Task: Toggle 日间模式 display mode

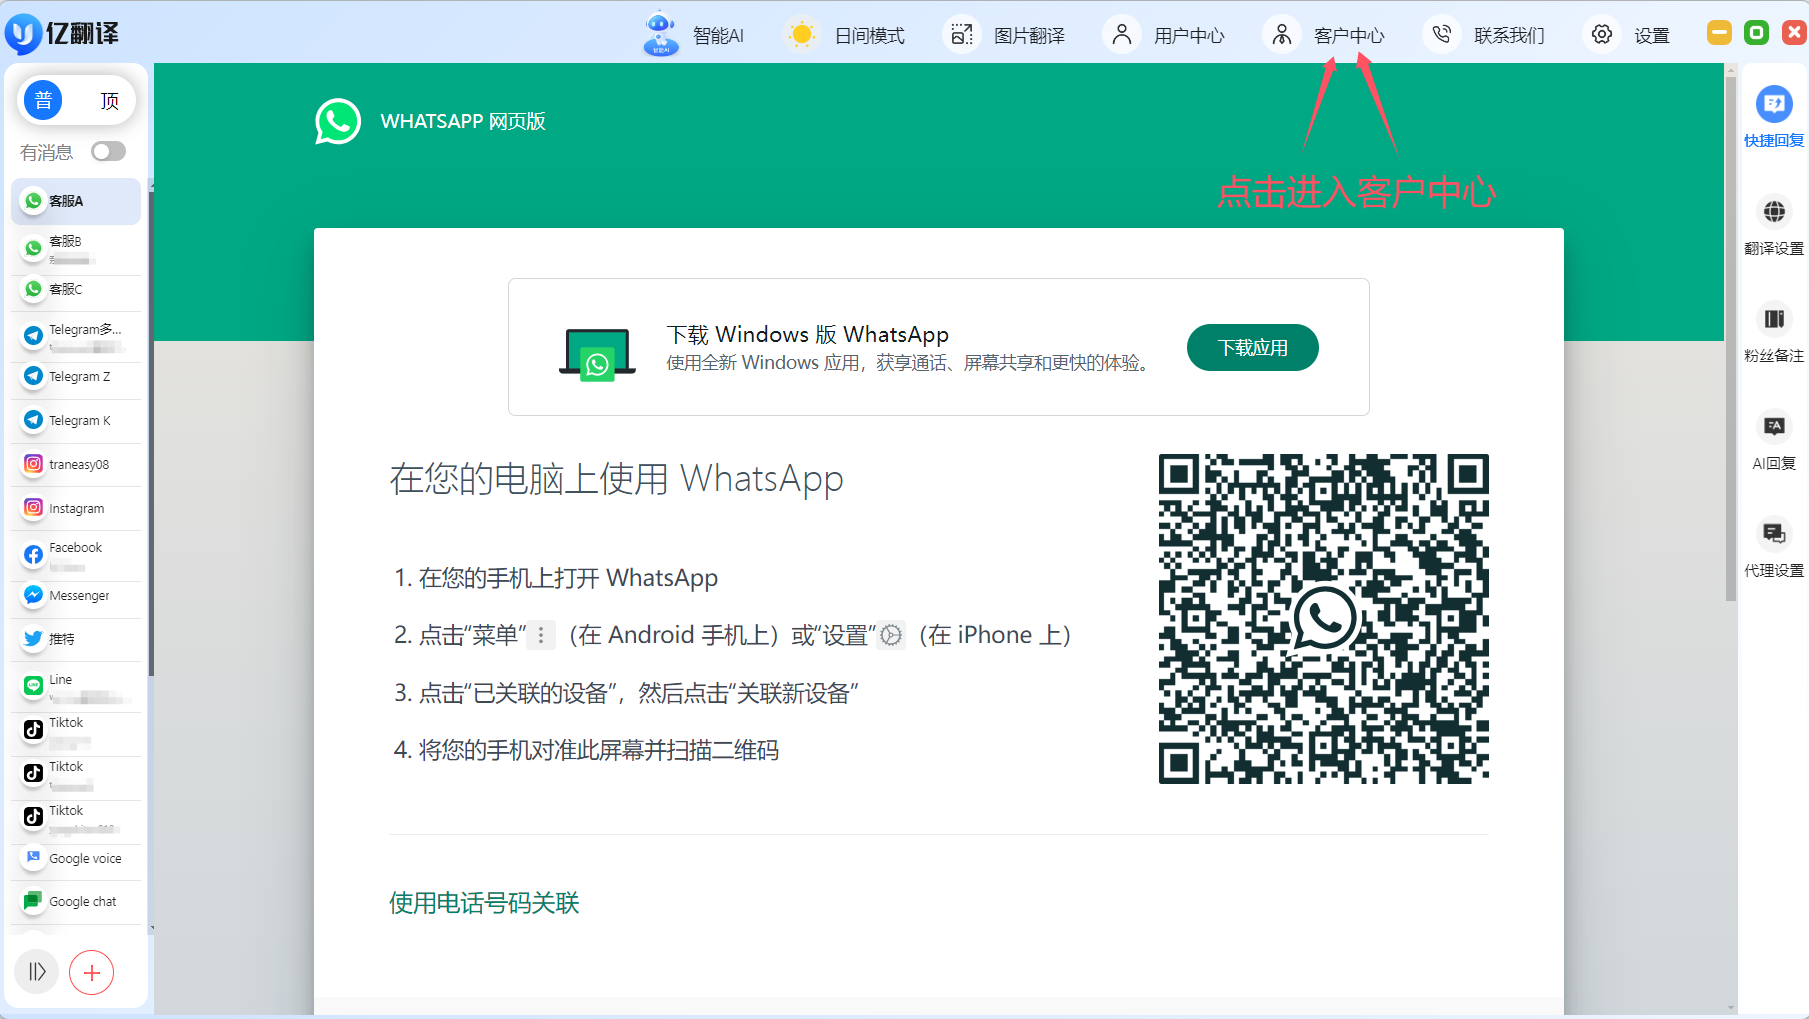Action: click(x=845, y=33)
